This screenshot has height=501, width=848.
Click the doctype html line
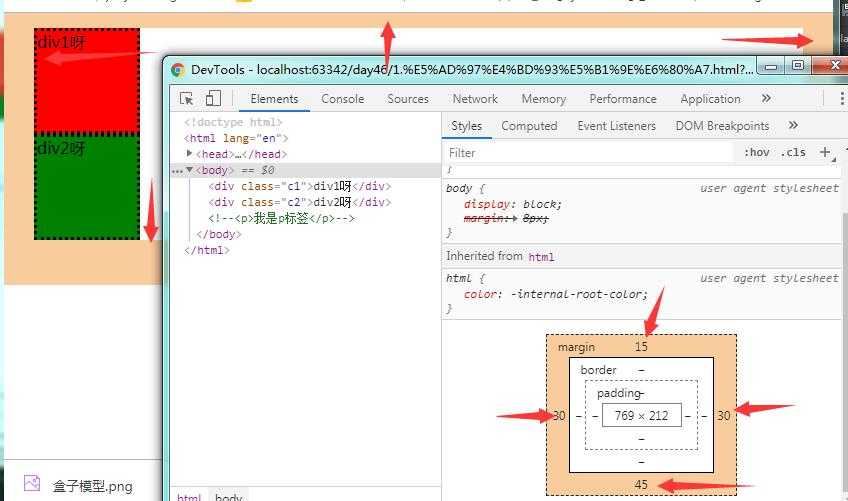click(233, 122)
